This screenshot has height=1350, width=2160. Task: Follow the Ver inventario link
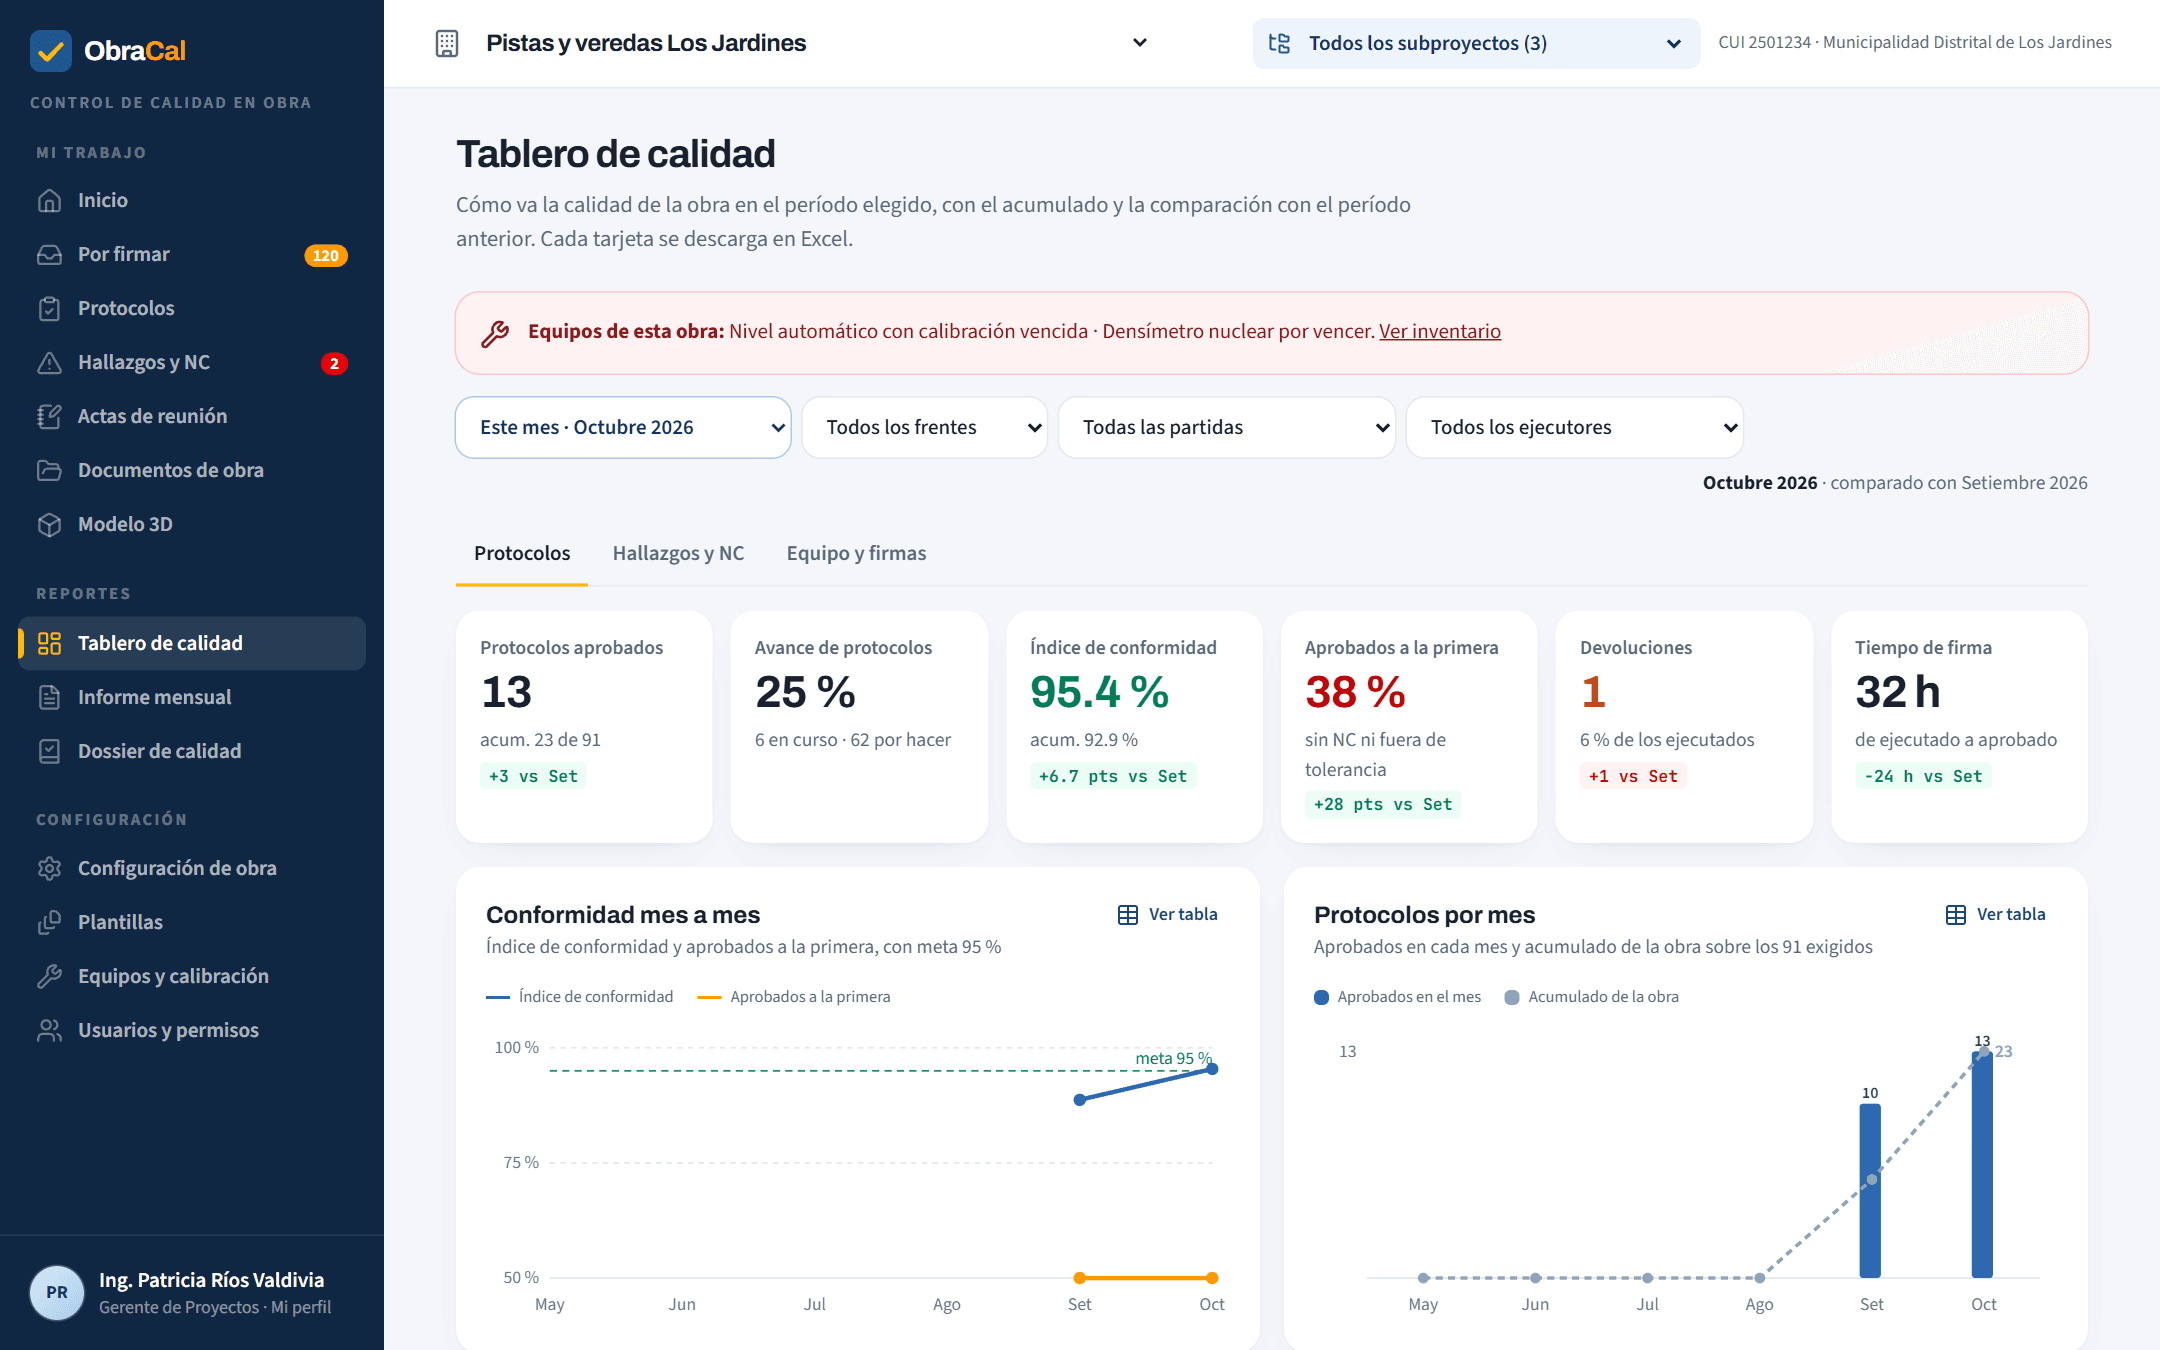coord(1440,332)
